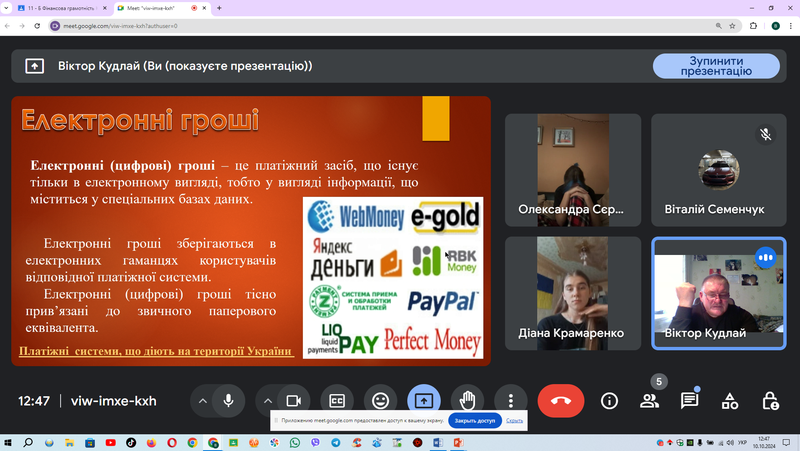Viewport: 800px width, 451px height.
Task: Expand video settings arrow beside camera
Action: point(267,401)
